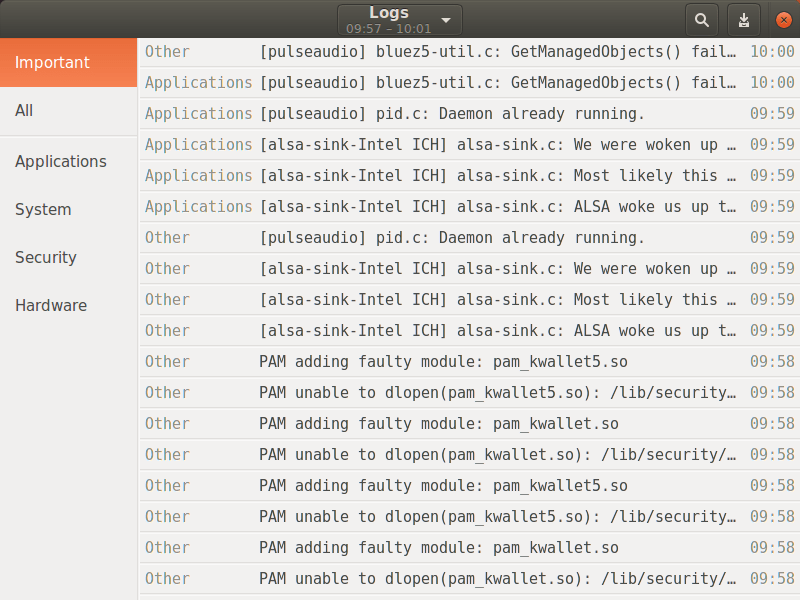
Task: Select the Applications 'We were woken up' alsa-sink entry
Action: click(x=470, y=144)
